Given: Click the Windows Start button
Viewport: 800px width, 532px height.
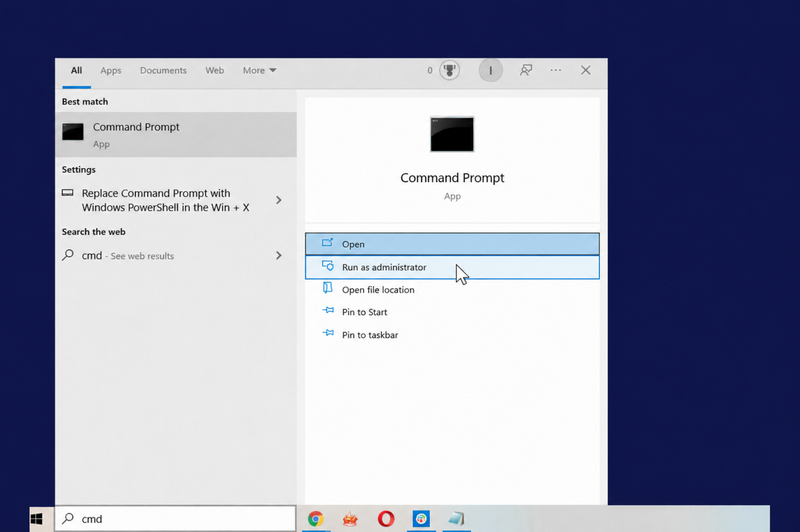Looking at the screenshot, I should (36, 519).
